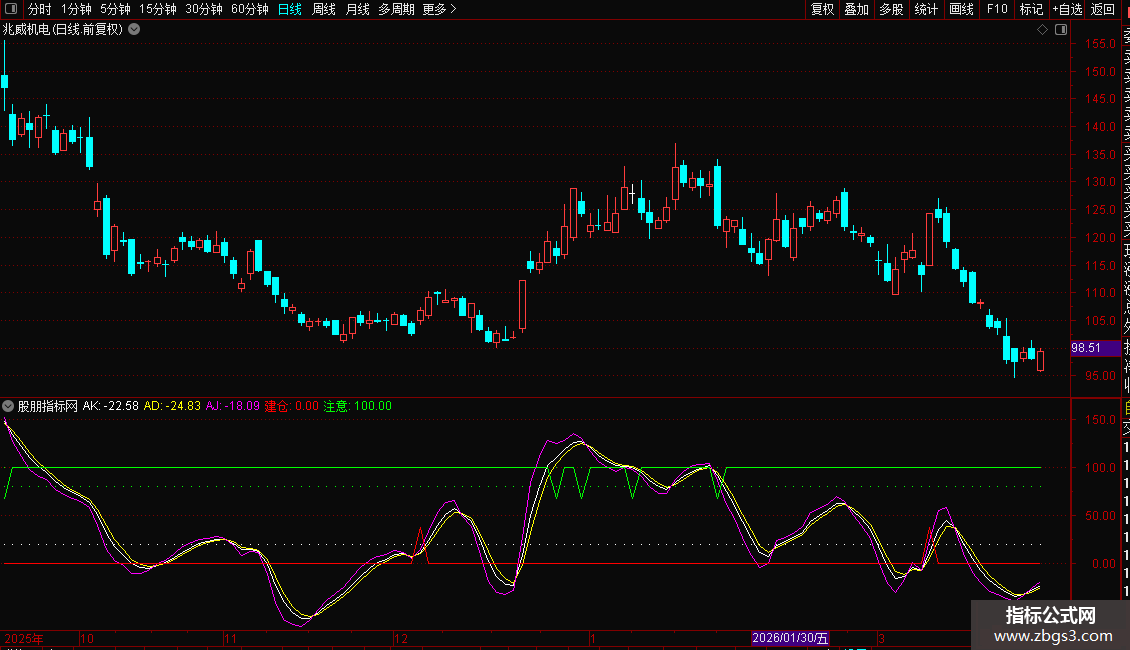Open the 统计 statistics tool
Screen dimensions: 1130x650
pyautogui.click(x=926, y=9)
